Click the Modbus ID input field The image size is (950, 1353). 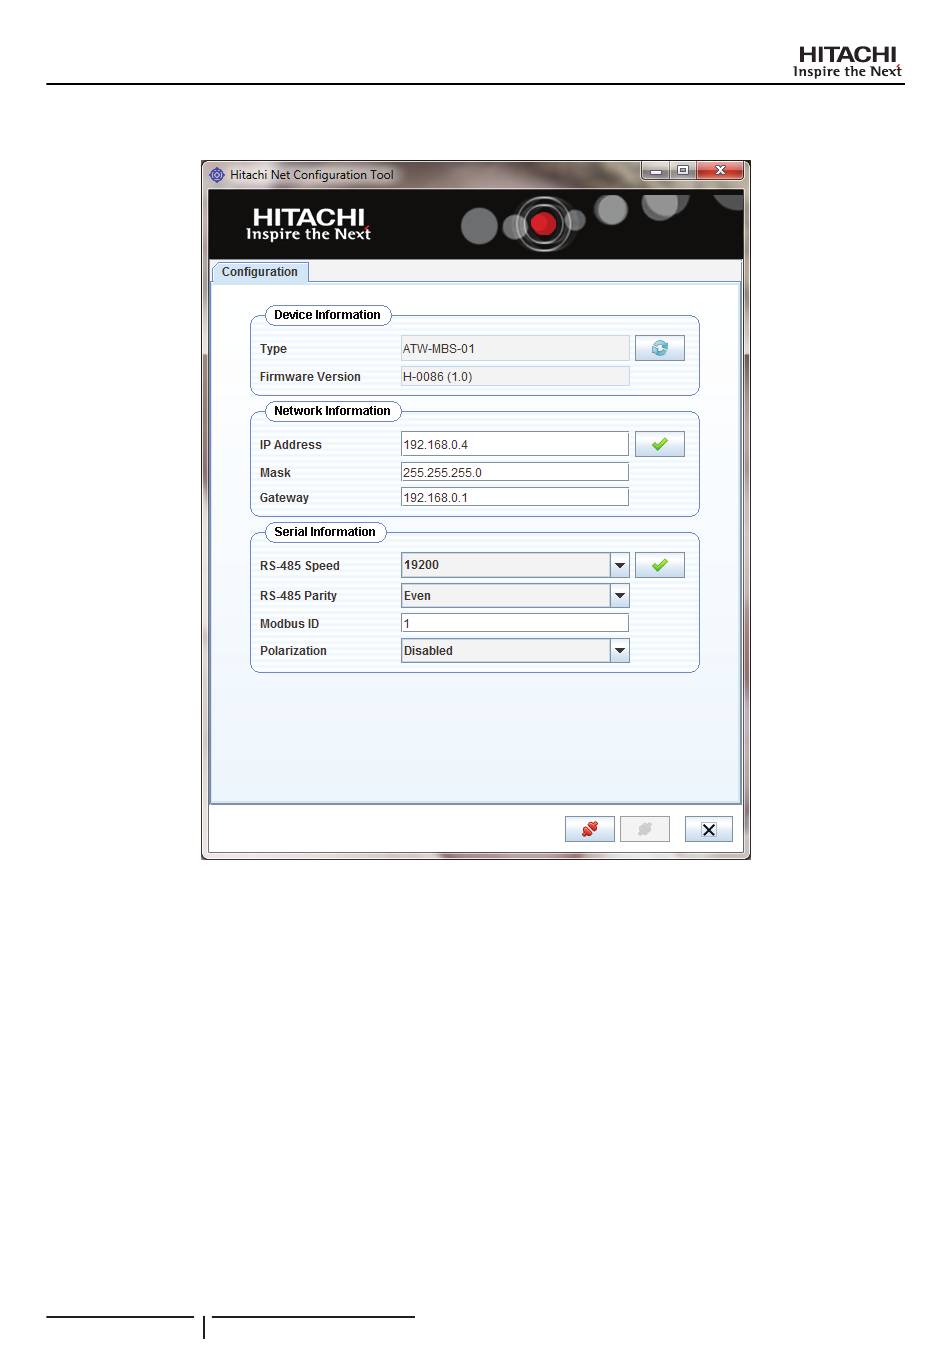point(515,623)
